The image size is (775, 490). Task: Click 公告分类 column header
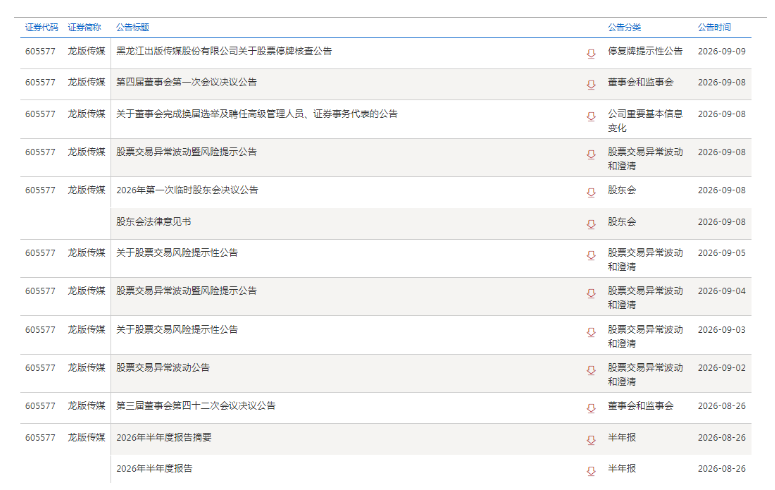[624, 27]
